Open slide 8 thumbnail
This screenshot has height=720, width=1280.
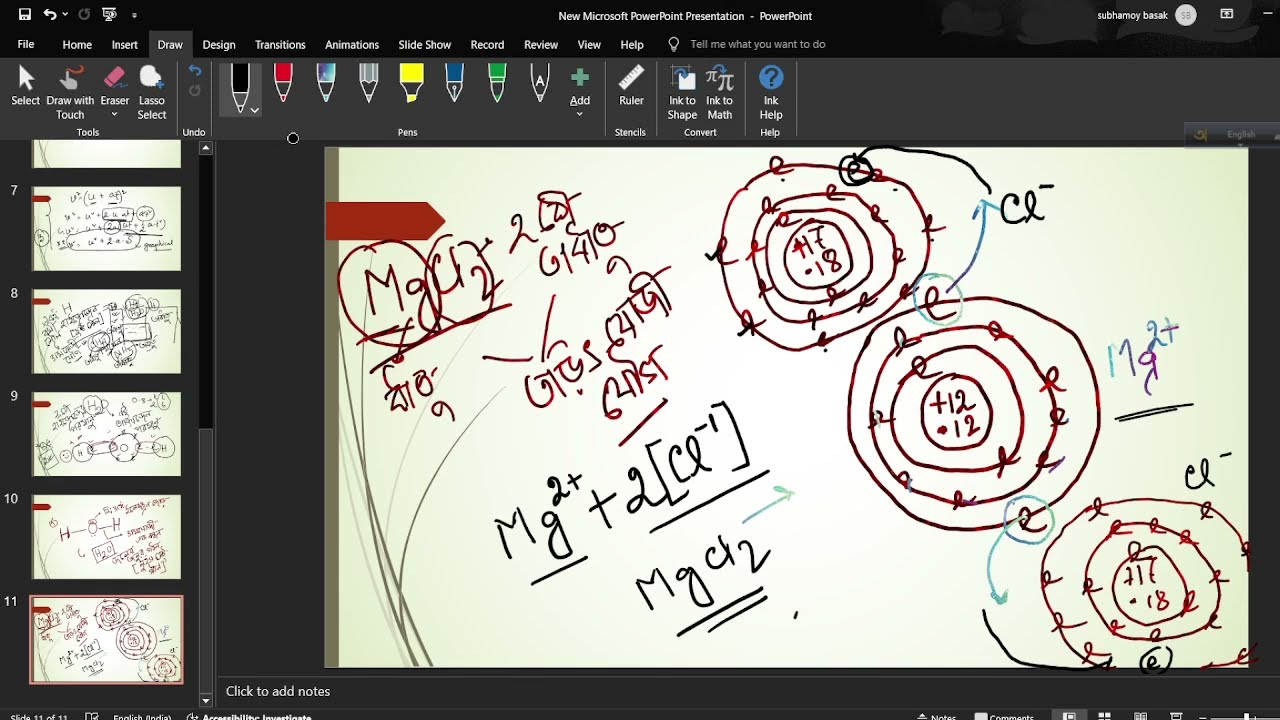[x=107, y=331]
